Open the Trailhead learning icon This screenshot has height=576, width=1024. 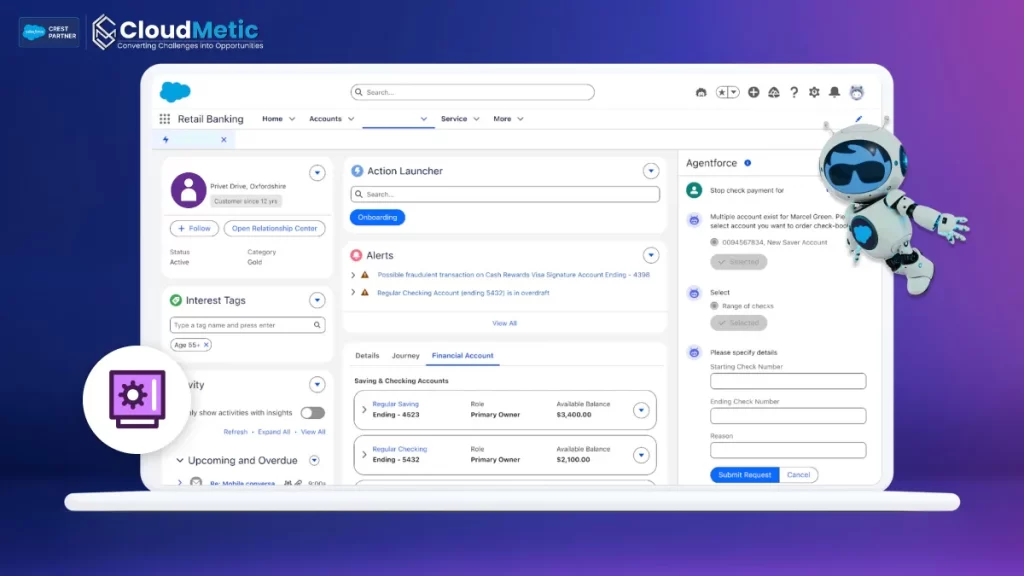click(x=773, y=92)
